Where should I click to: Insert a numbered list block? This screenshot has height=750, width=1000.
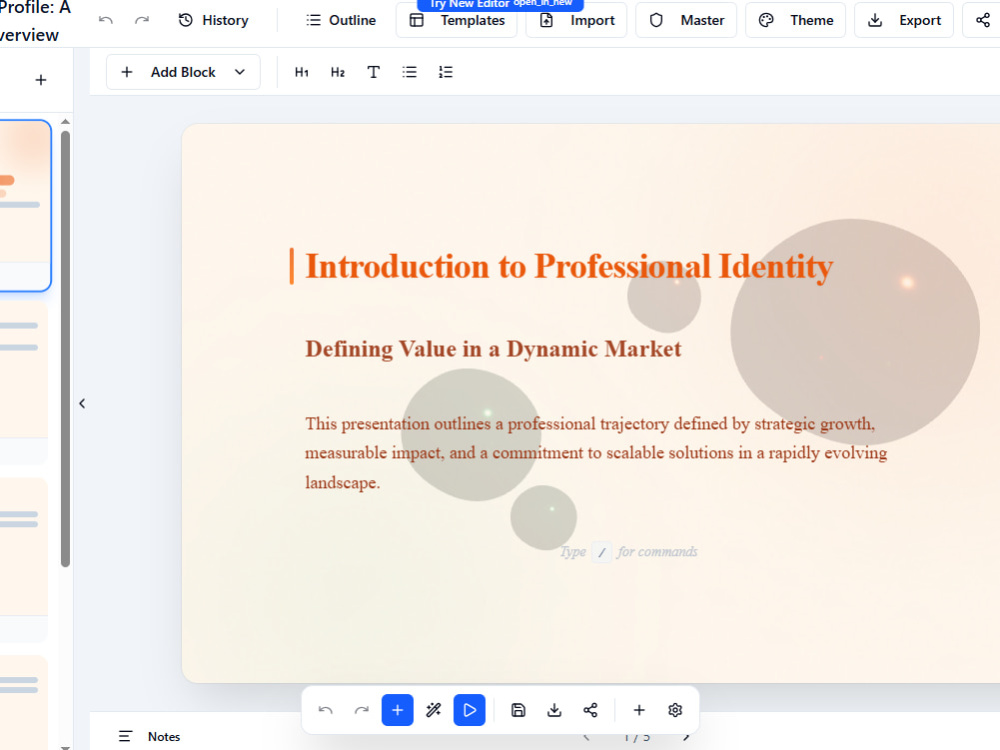point(445,72)
